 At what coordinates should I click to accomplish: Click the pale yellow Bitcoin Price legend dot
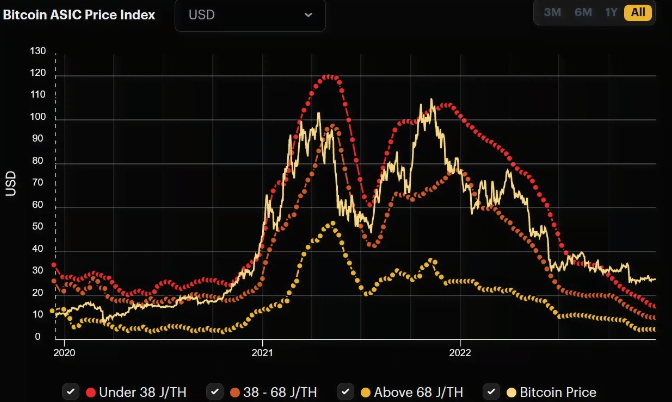(512, 391)
